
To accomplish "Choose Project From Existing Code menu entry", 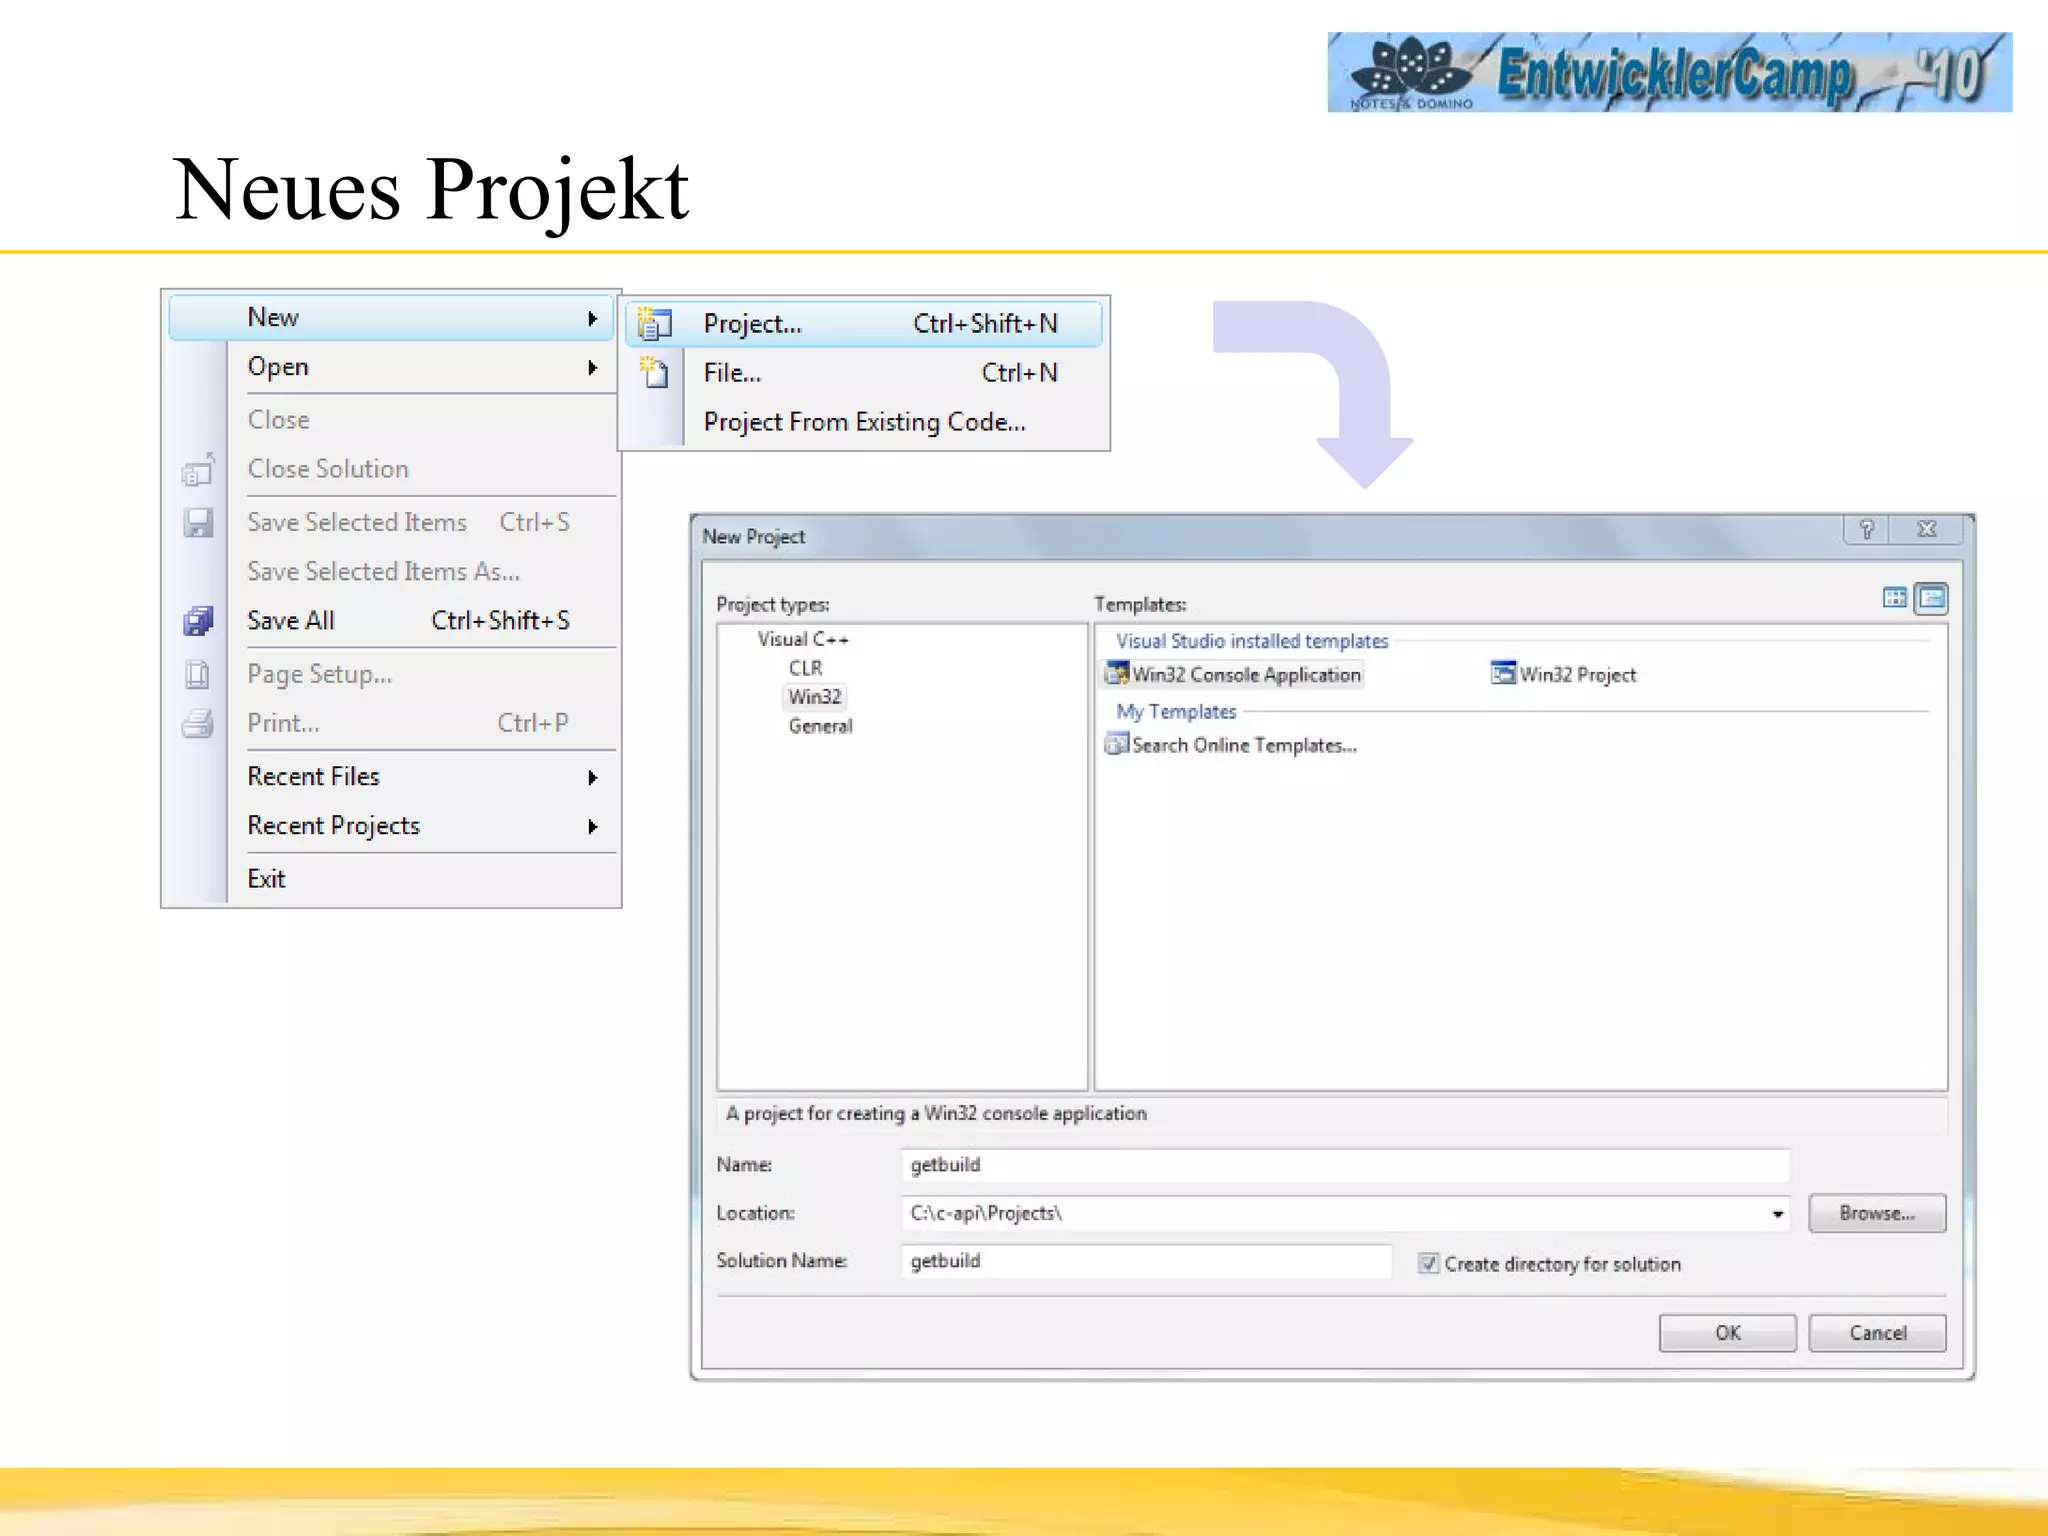I will pos(864,422).
